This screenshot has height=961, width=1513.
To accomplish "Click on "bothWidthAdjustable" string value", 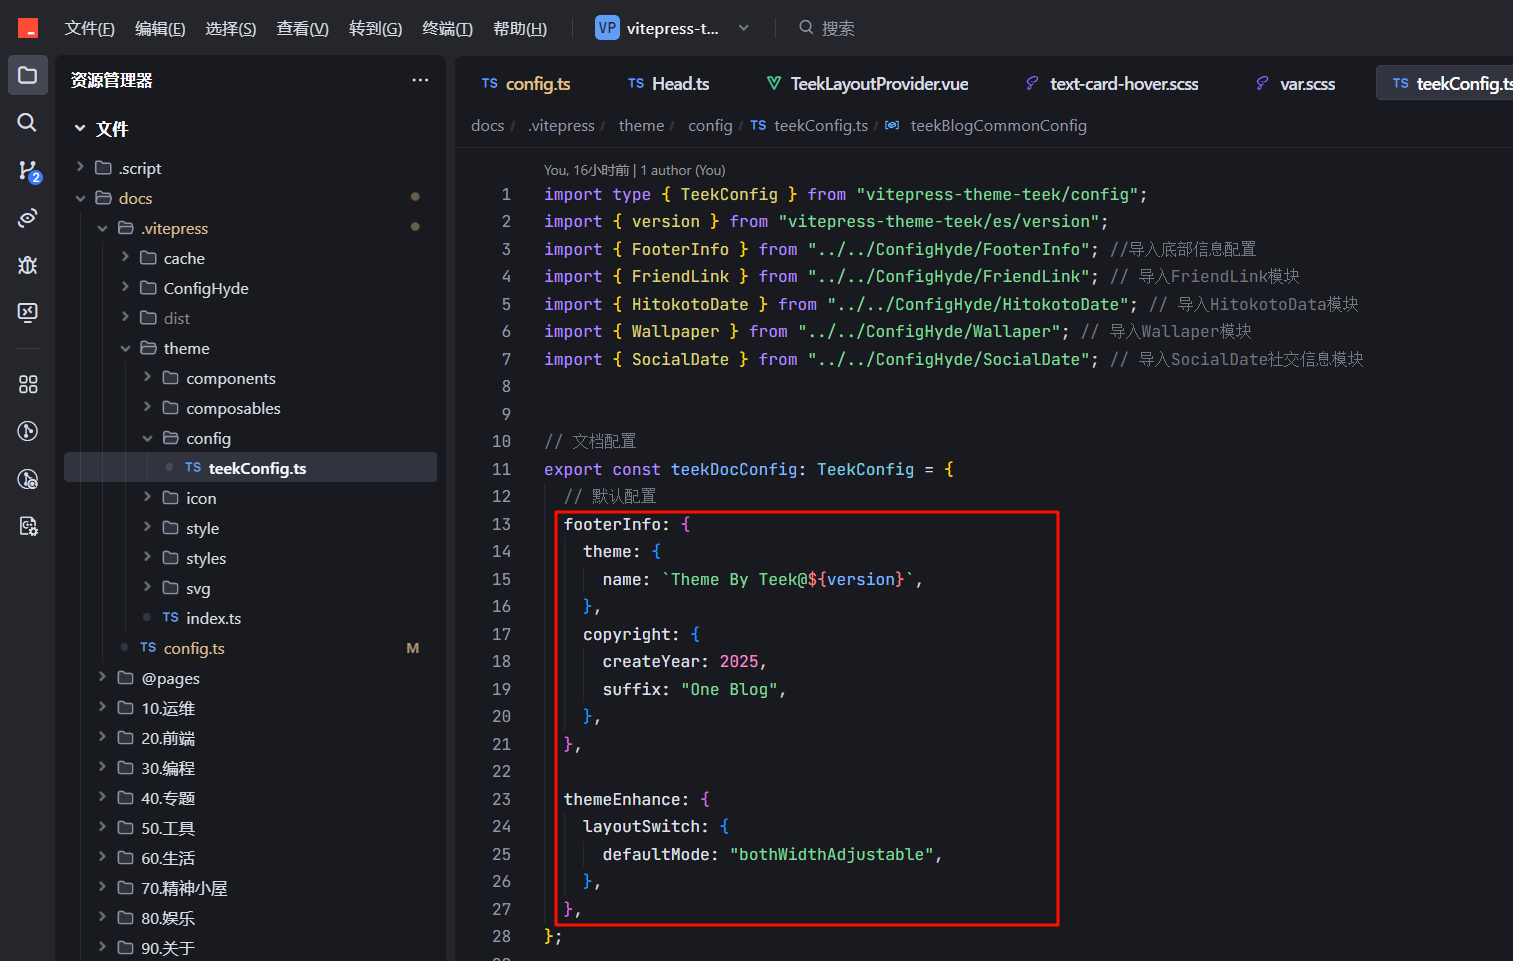I will 831,854.
